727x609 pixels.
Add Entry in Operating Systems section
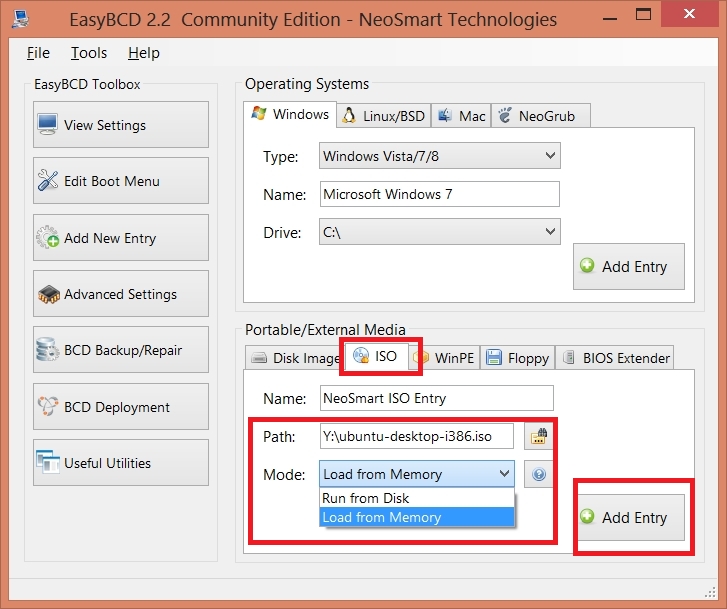(x=629, y=266)
